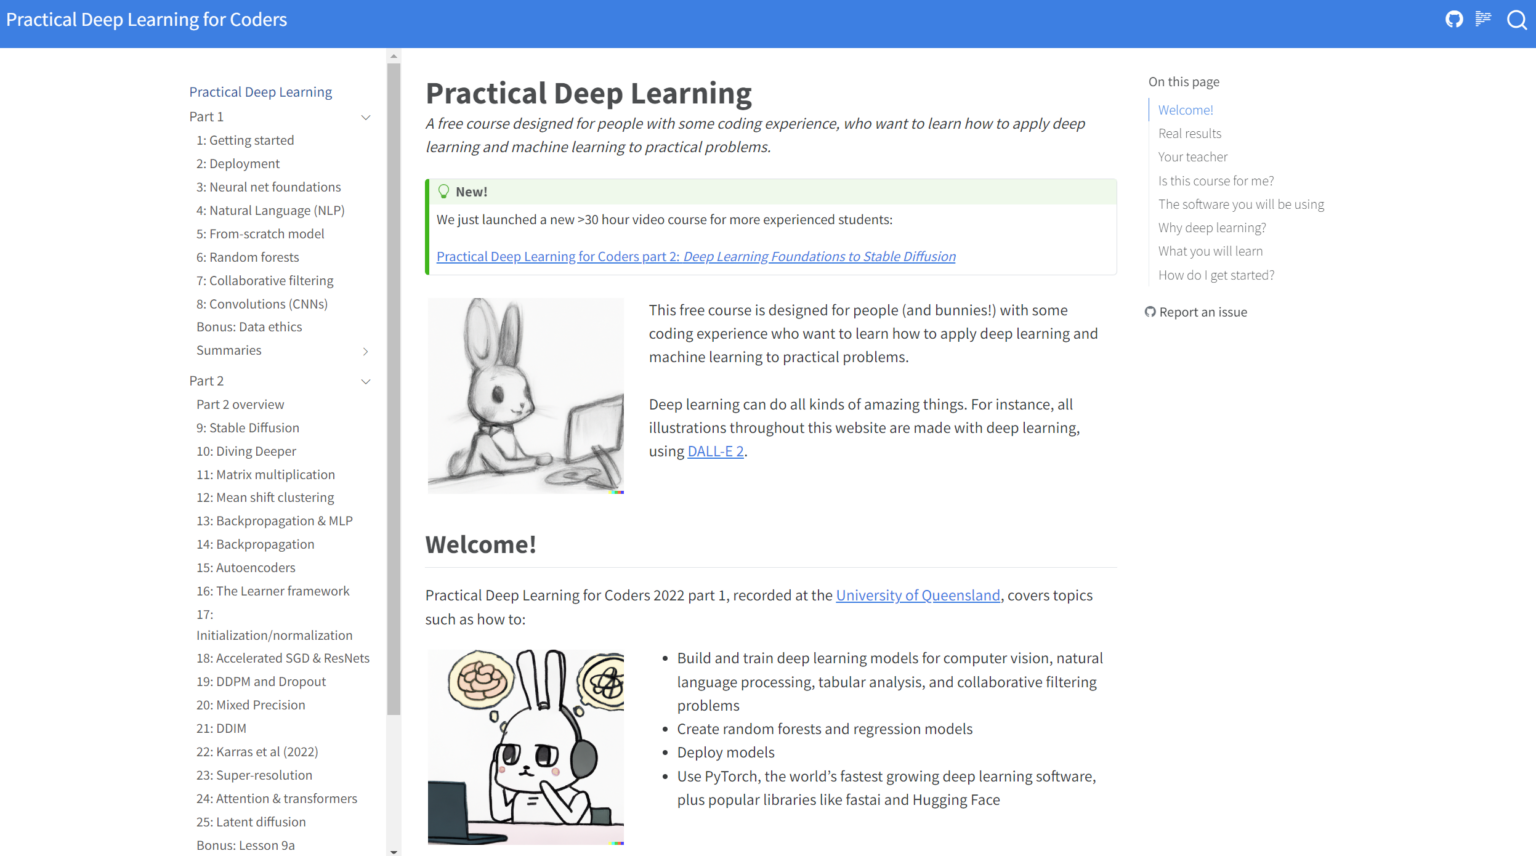Collapse the Part 1 section
The width and height of the screenshot is (1536, 856).
pos(366,117)
